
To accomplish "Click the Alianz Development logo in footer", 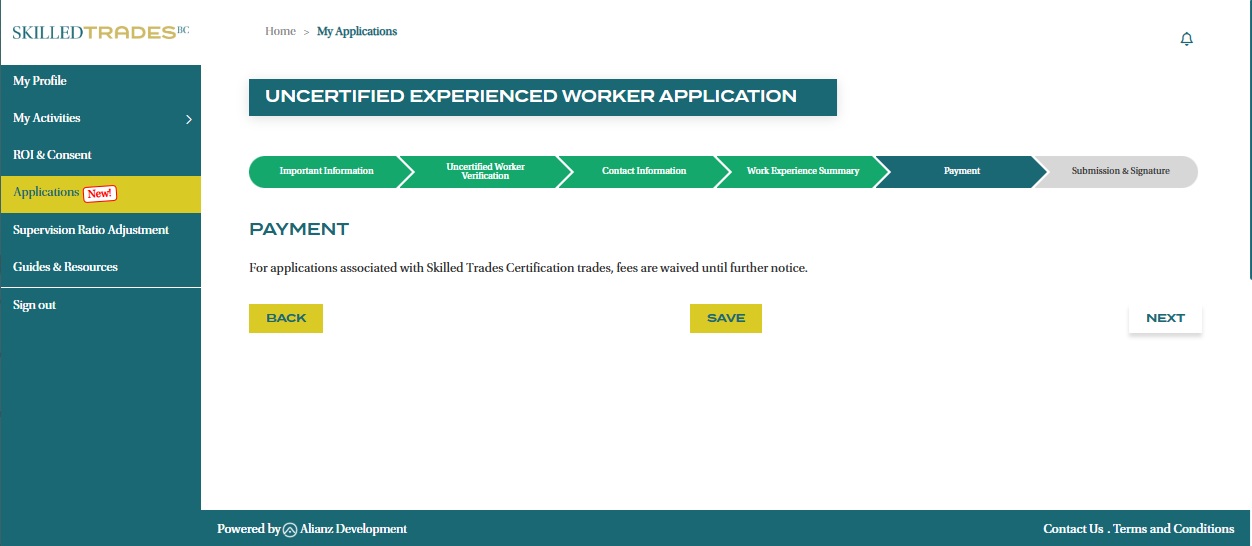I will click(x=290, y=529).
